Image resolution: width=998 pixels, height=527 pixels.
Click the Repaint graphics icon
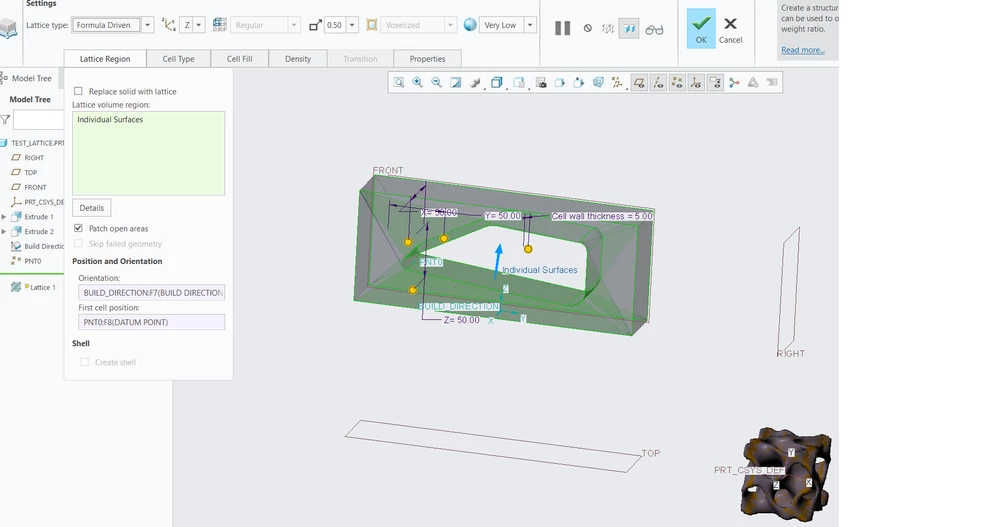456,83
